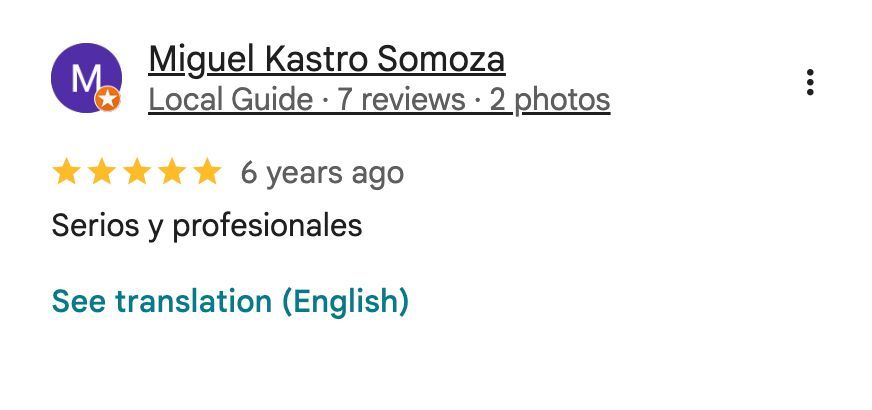Click "7 reviews" in reviewer details
This screenshot has width=872, height=410.
[401, 100]
